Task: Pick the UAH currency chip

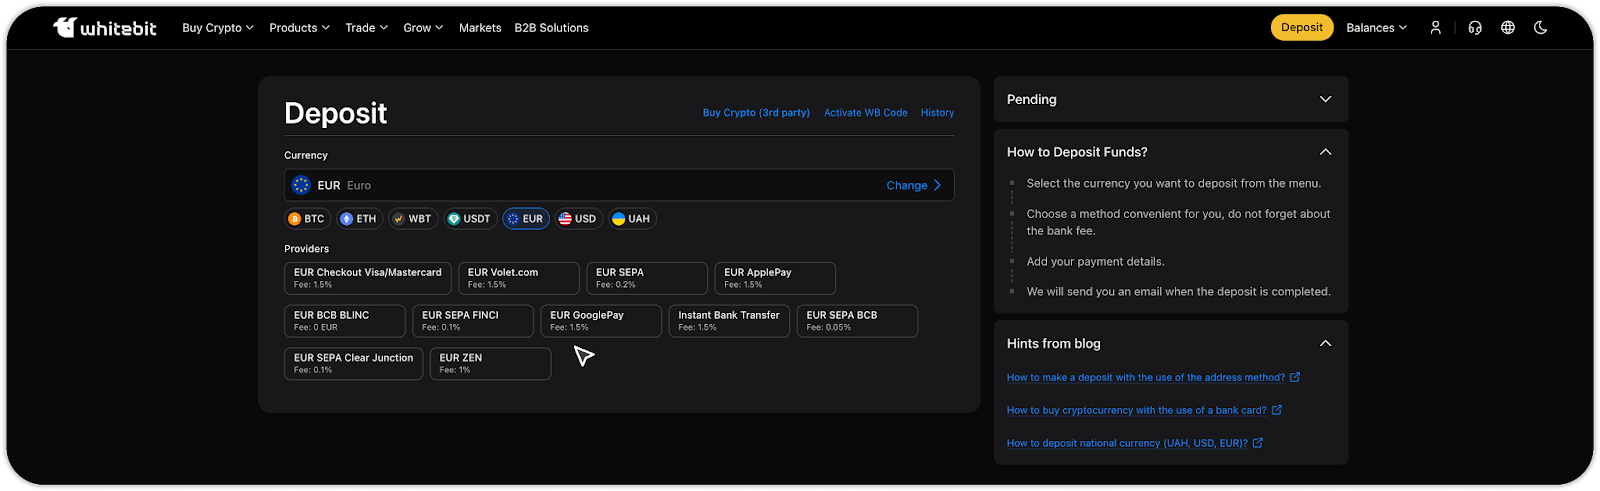Action: (x=631, y=219)
